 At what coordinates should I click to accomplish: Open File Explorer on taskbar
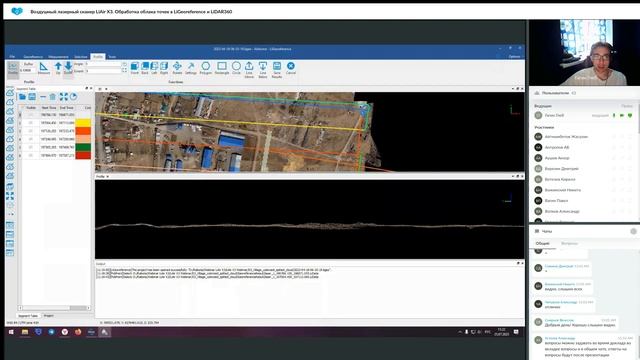(x=25, y=332)
